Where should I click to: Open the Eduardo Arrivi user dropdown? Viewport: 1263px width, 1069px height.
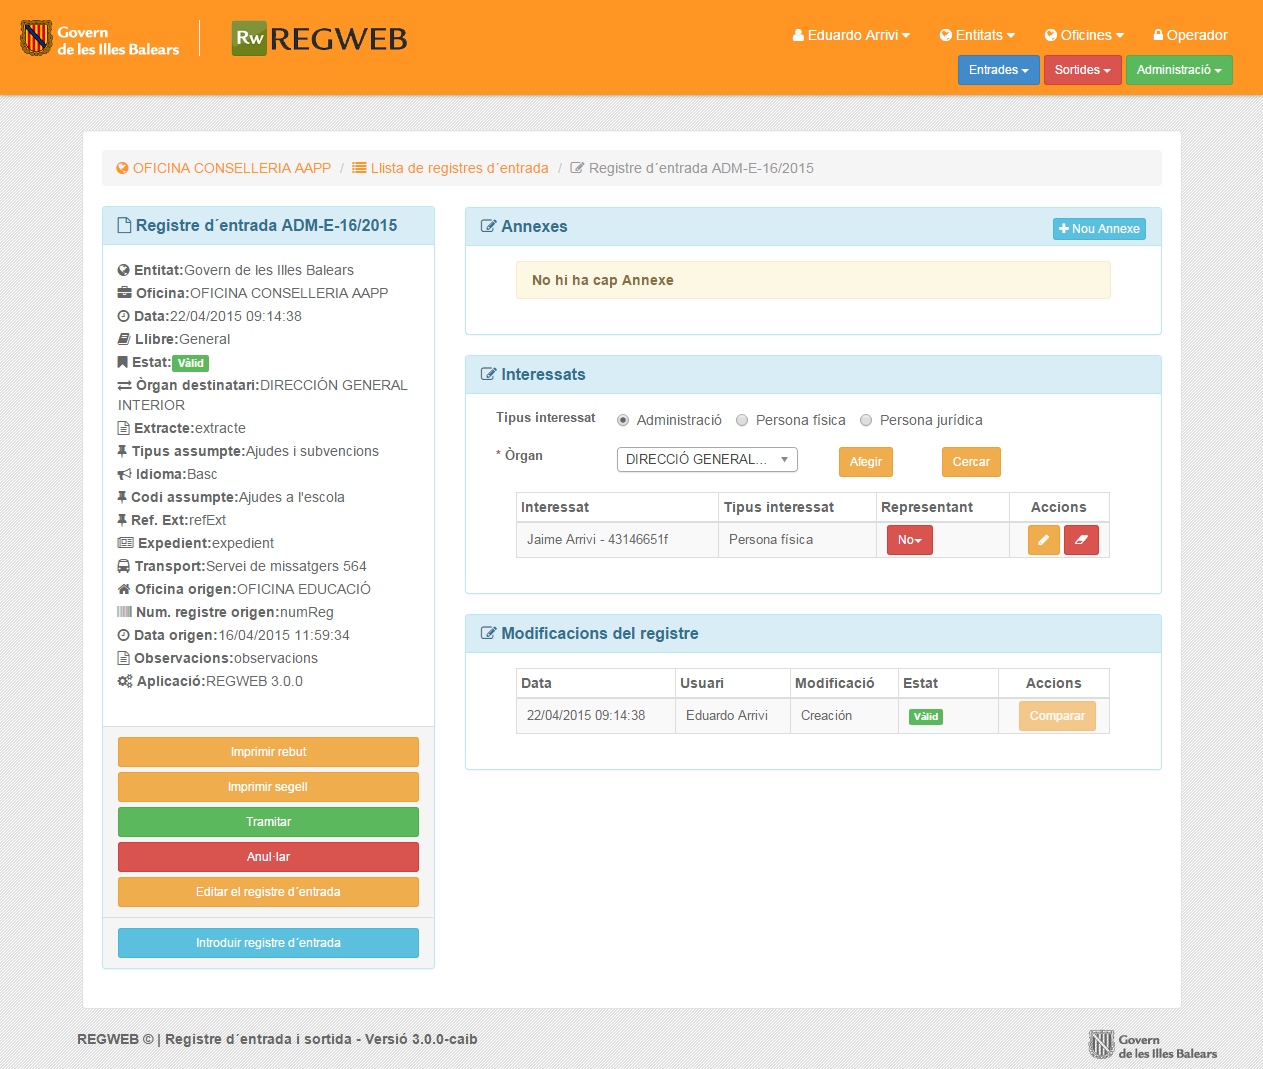pyautogui.click(x=851, y=35)
